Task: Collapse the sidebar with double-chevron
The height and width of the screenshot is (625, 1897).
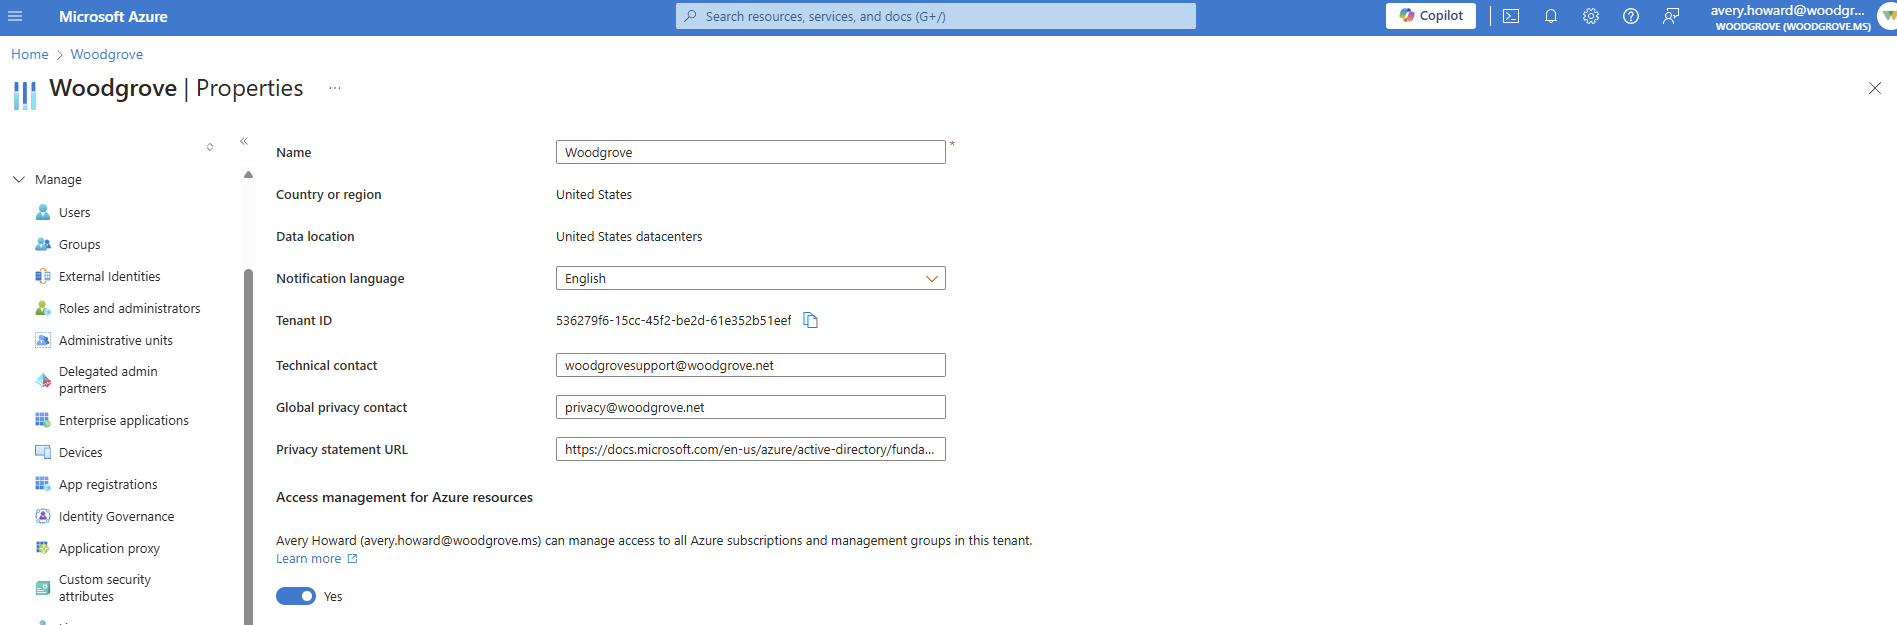Action: (x=244, y=142)
